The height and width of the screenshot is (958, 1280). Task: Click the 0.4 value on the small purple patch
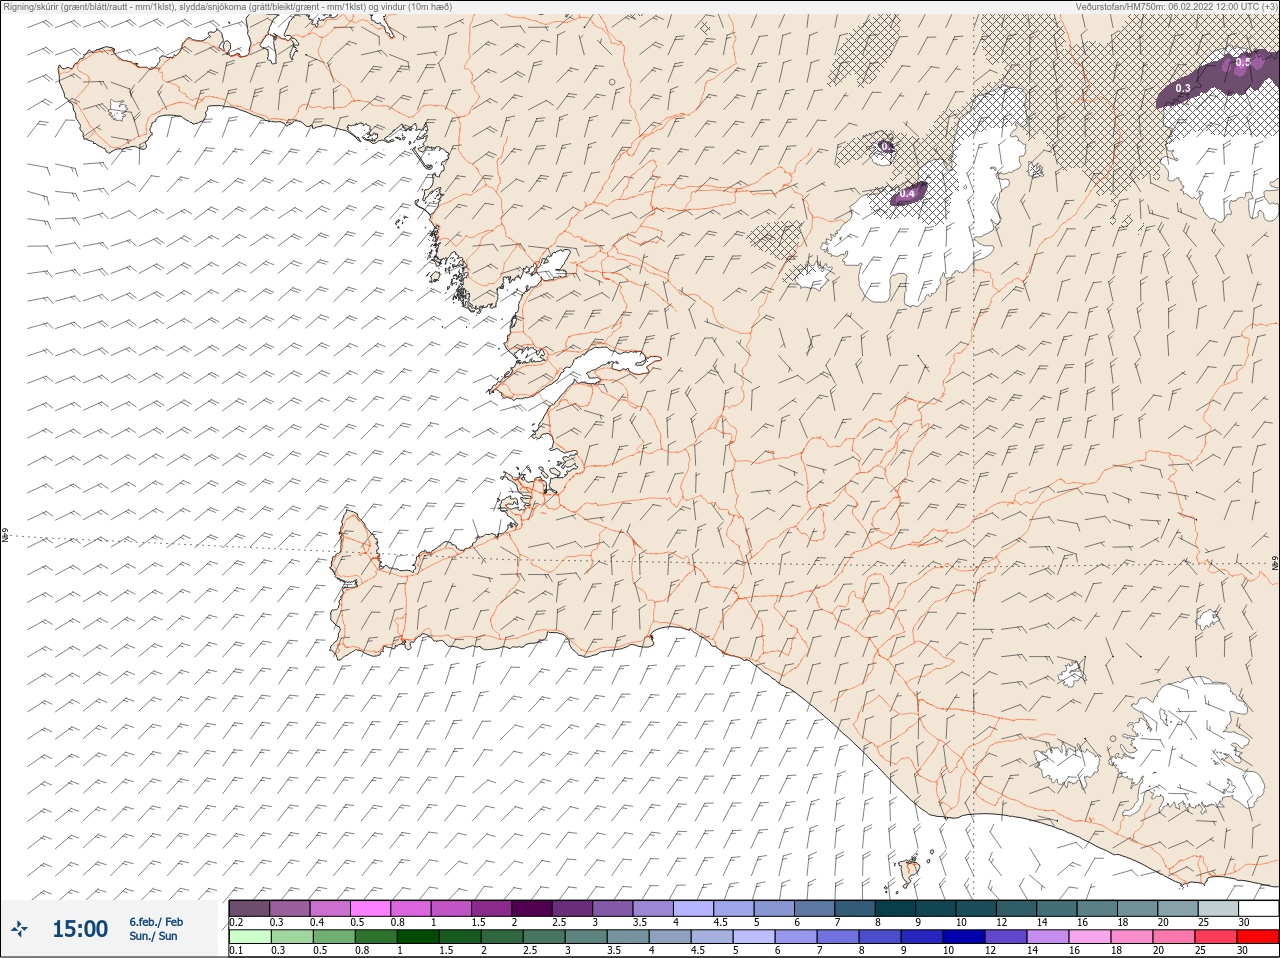(x=907, y=193)
